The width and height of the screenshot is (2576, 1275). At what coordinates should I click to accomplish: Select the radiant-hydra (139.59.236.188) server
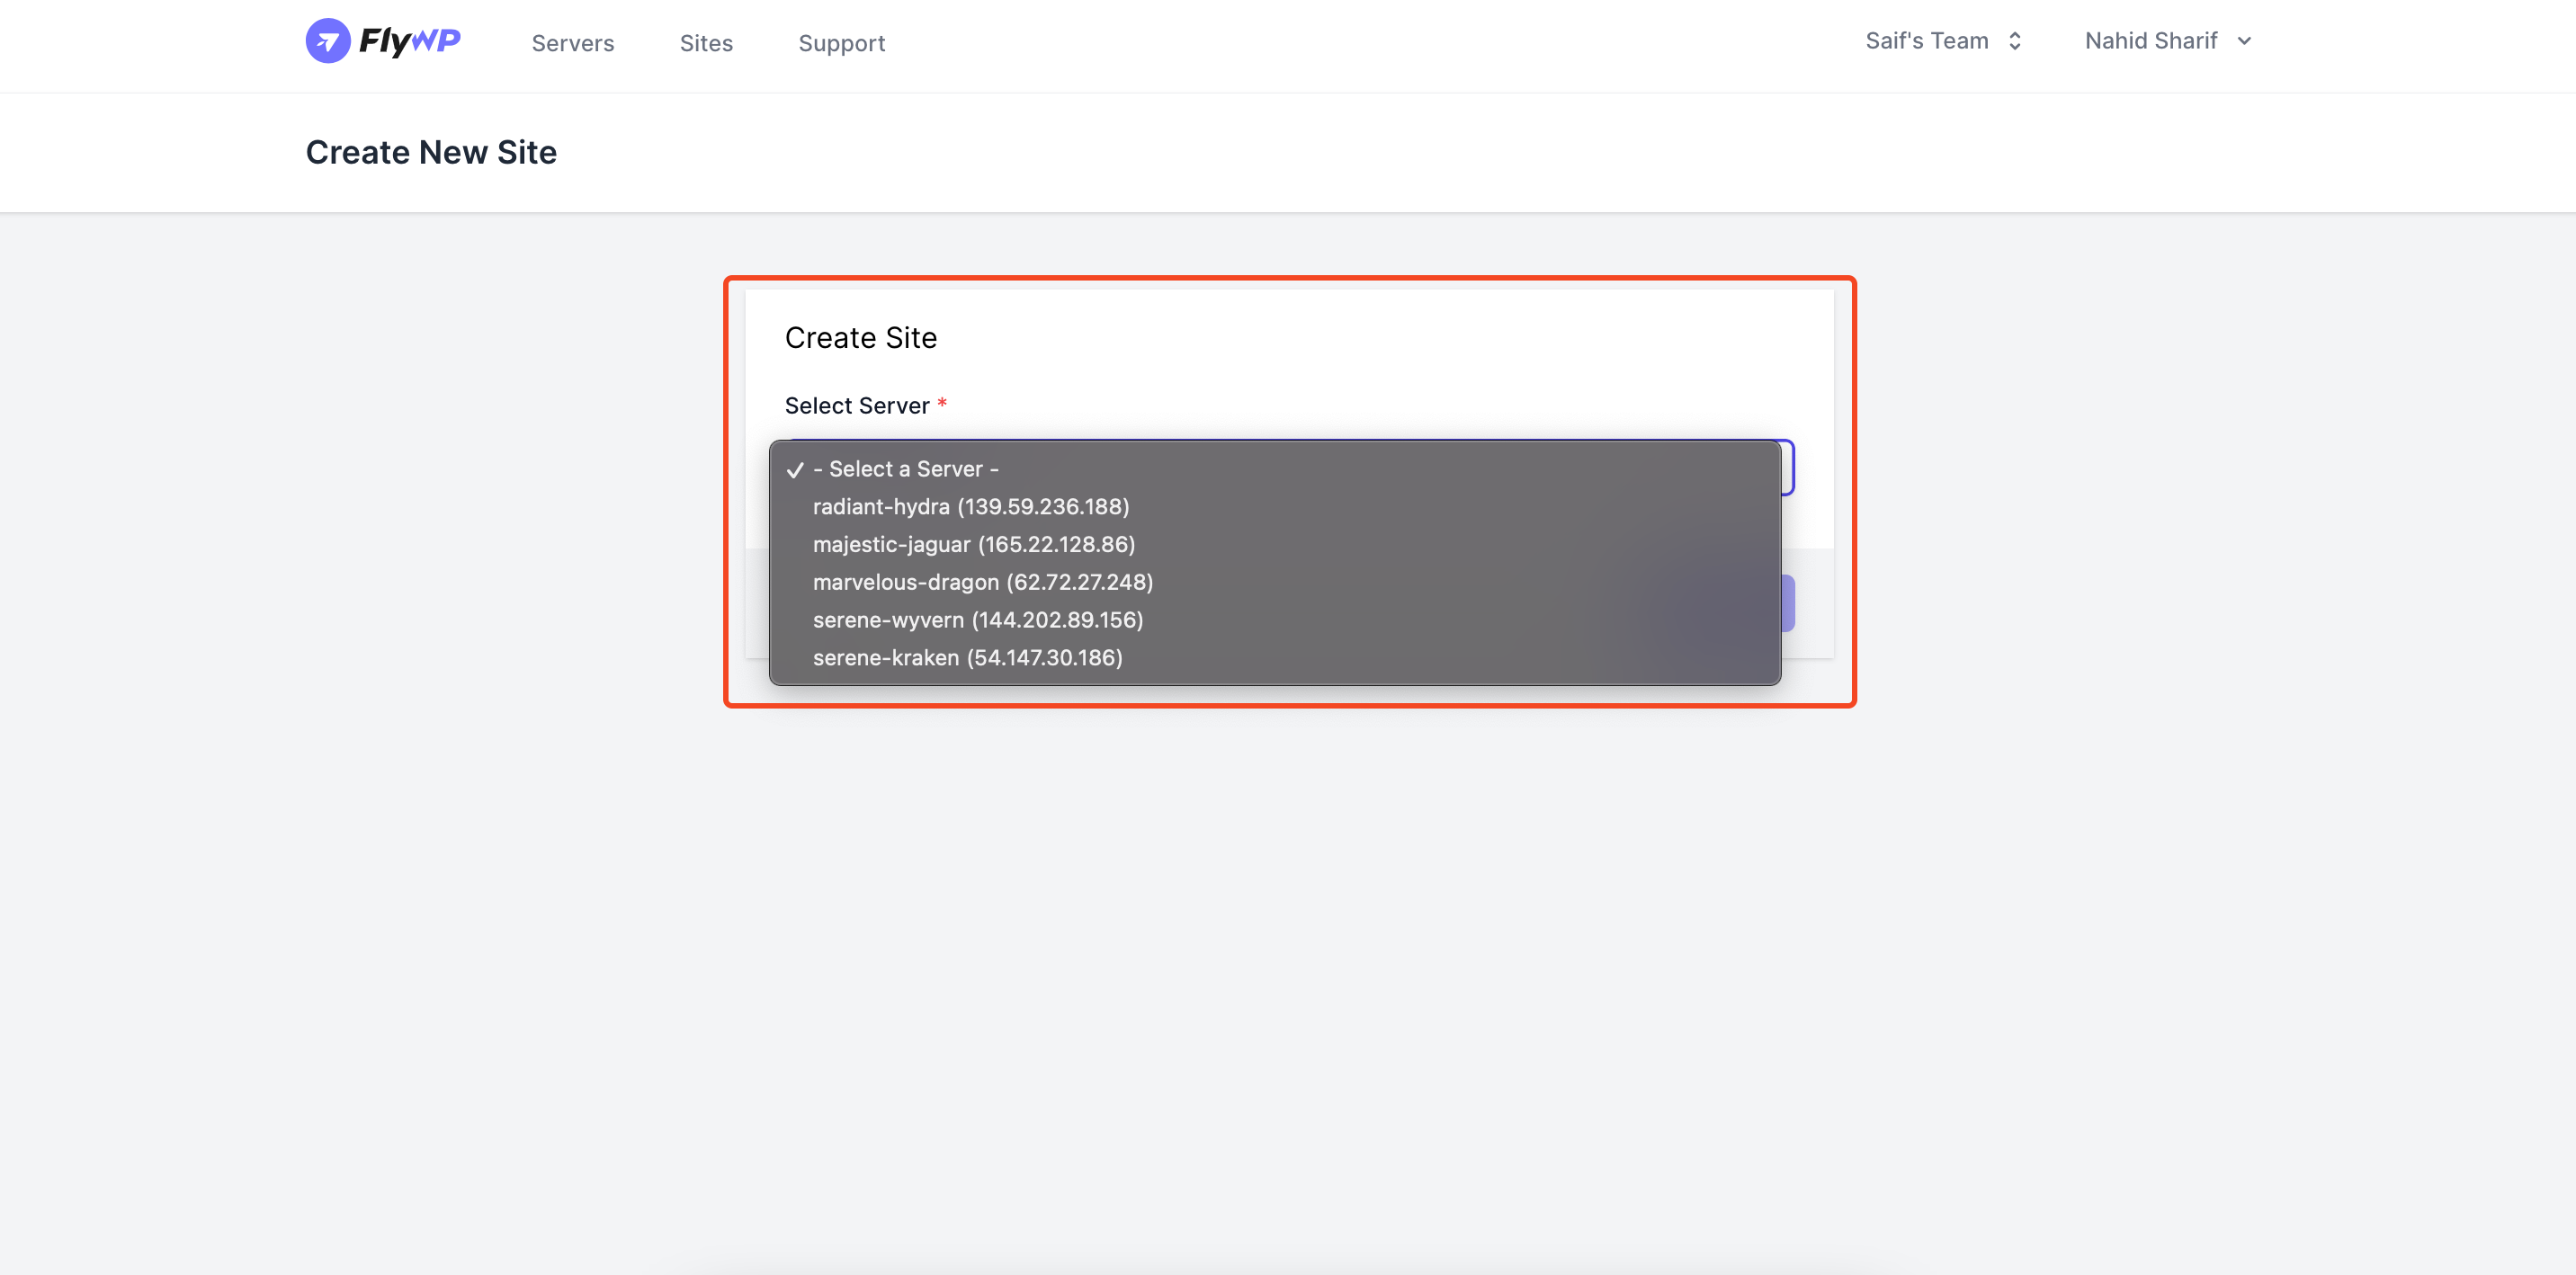click(x=1274, y=507)
